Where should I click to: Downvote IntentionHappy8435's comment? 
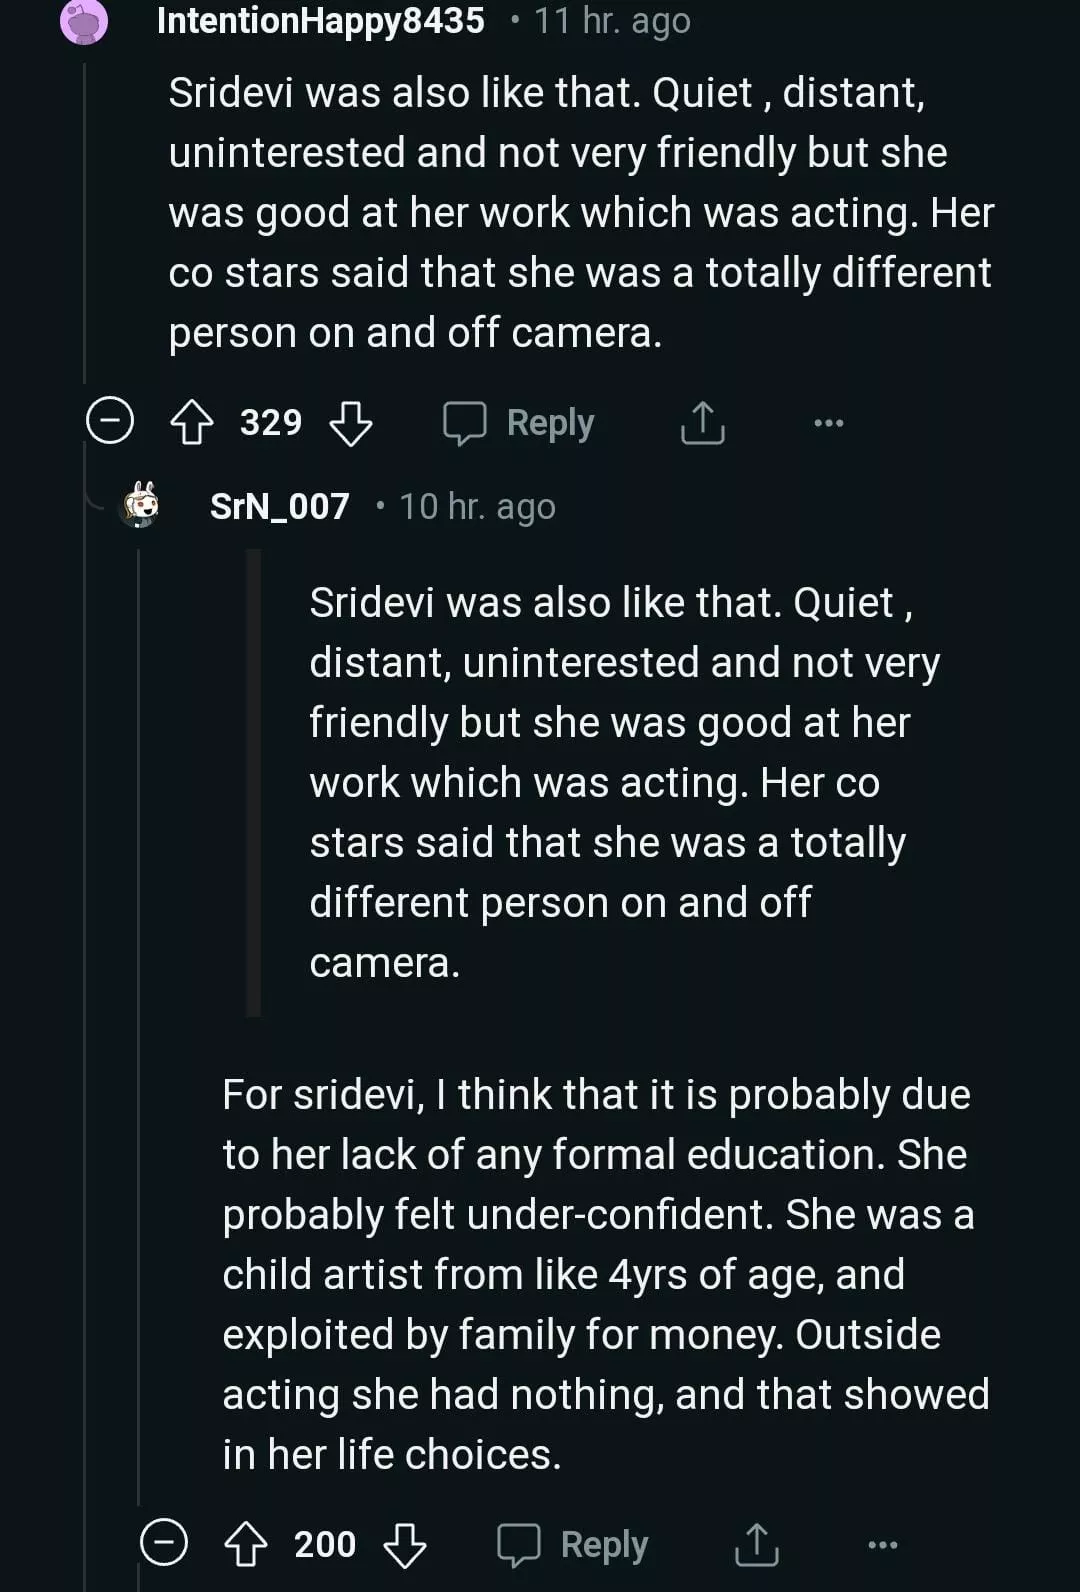click(x=351, y=423)
